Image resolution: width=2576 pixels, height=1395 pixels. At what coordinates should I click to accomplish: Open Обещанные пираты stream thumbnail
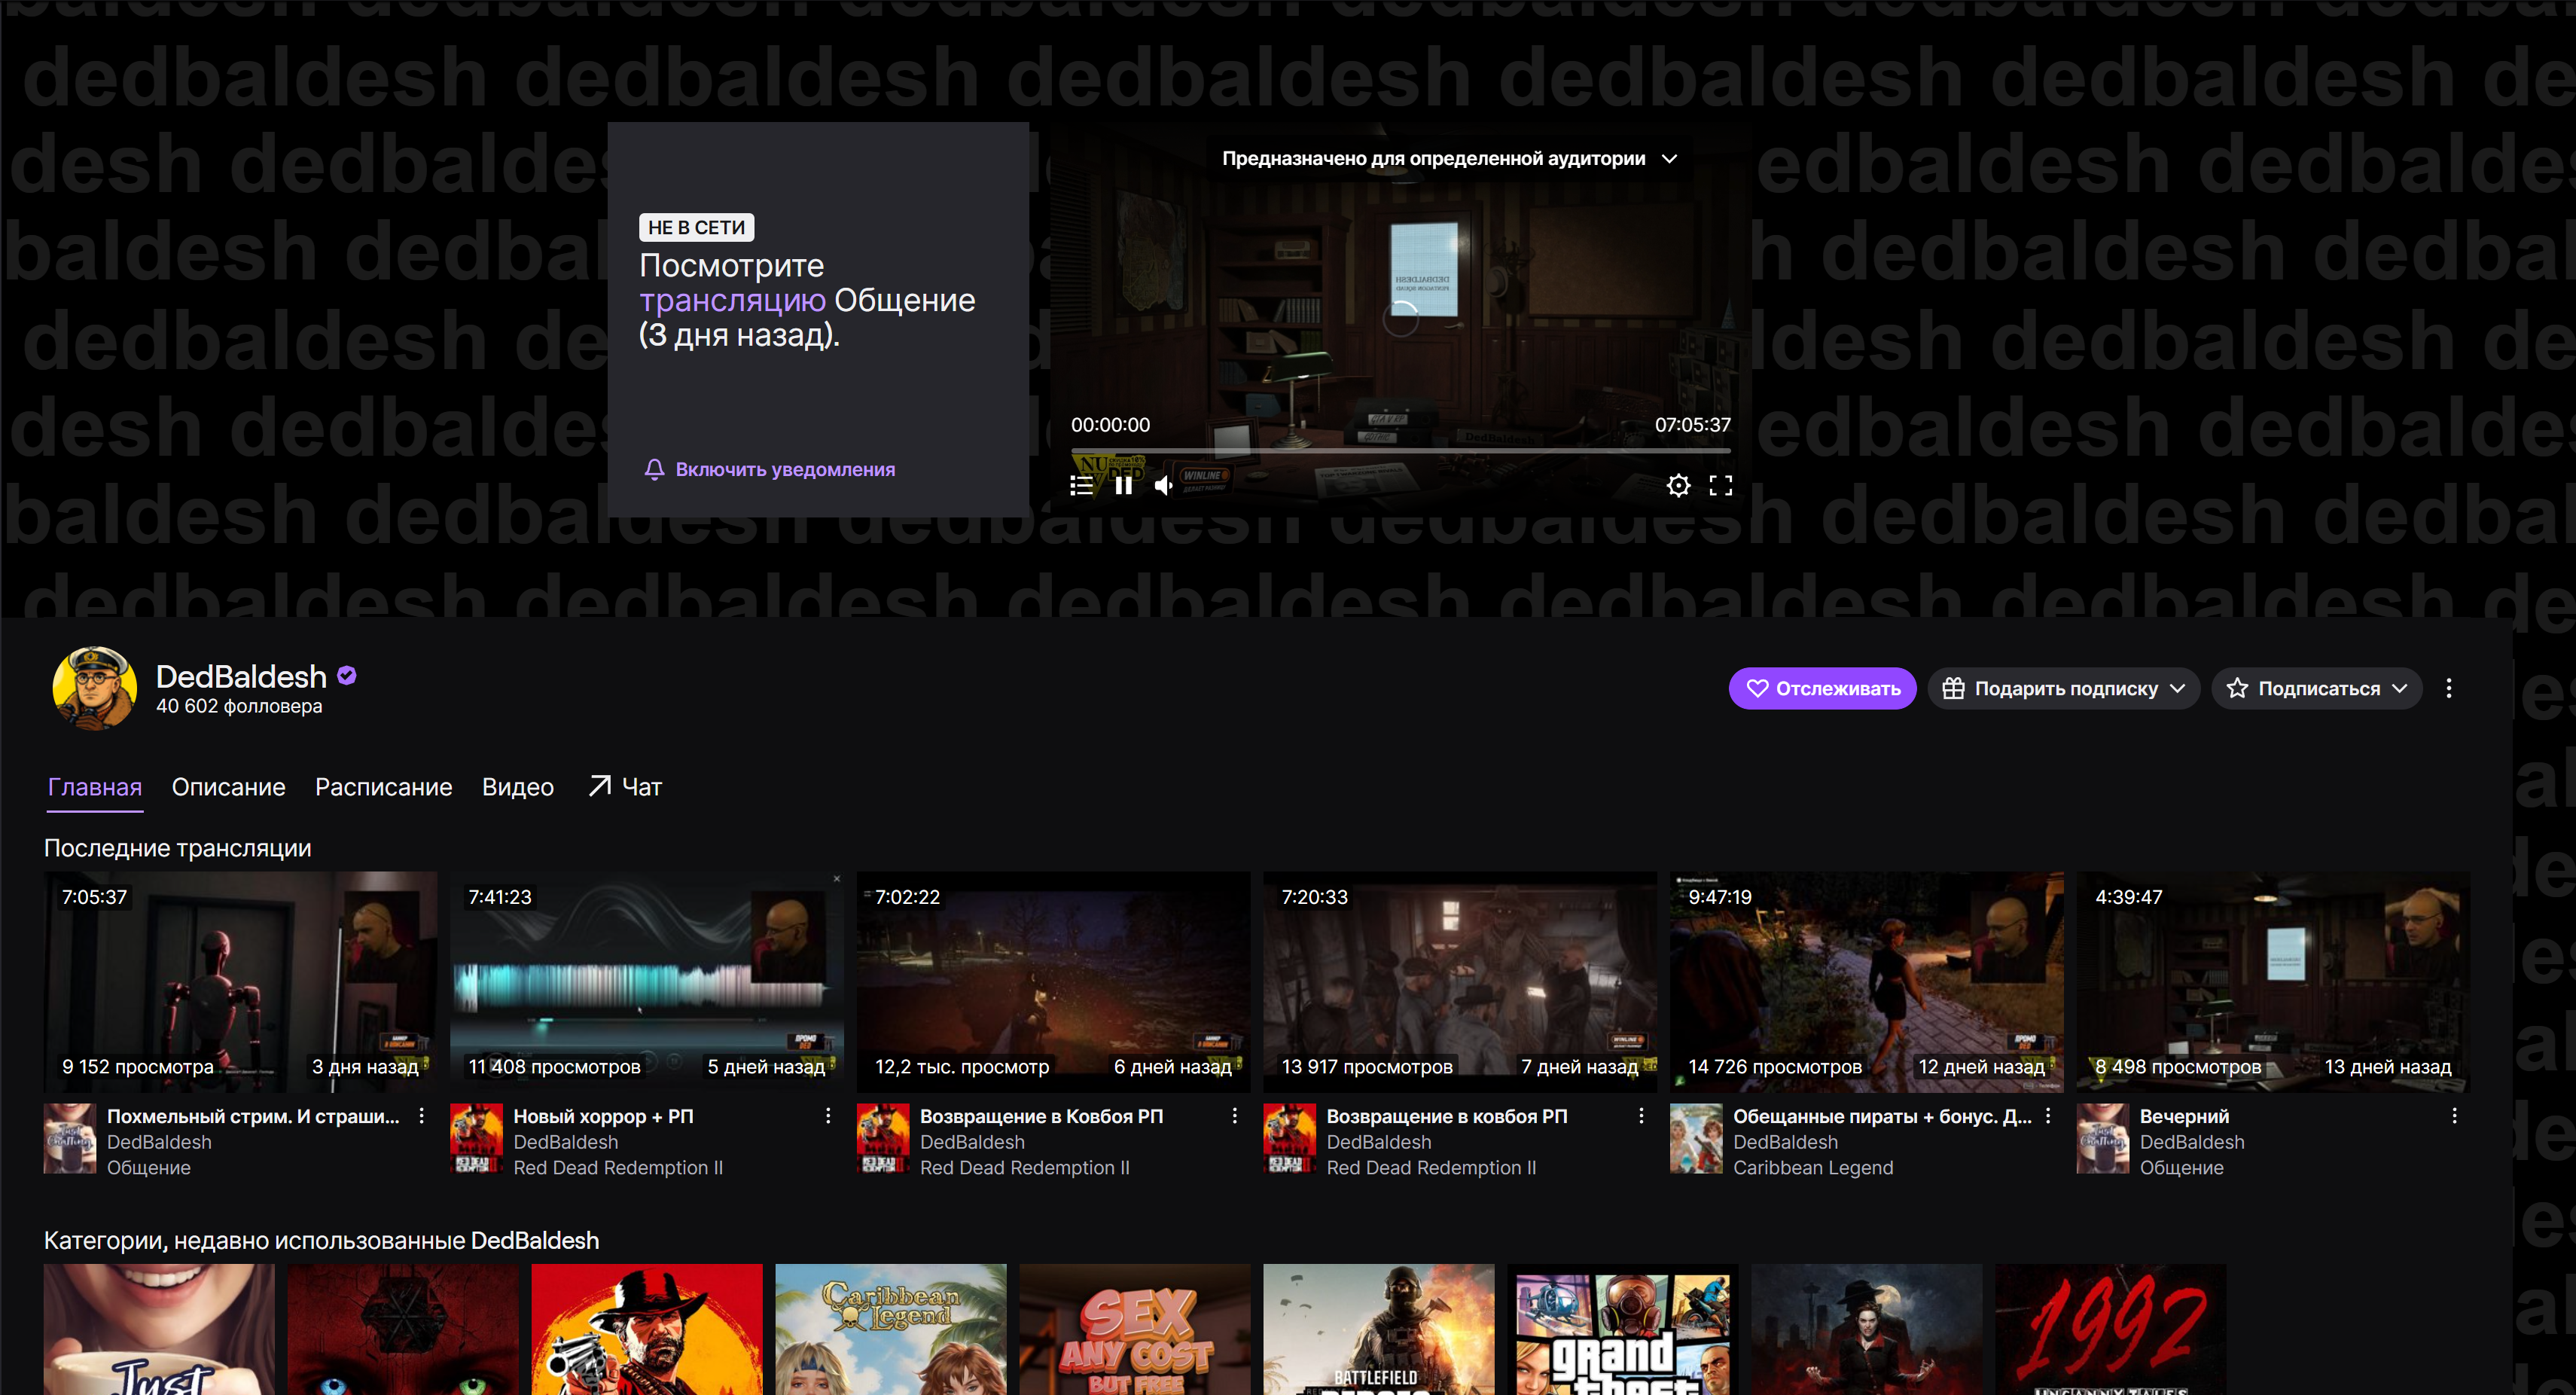click(x=1866, y=981)
